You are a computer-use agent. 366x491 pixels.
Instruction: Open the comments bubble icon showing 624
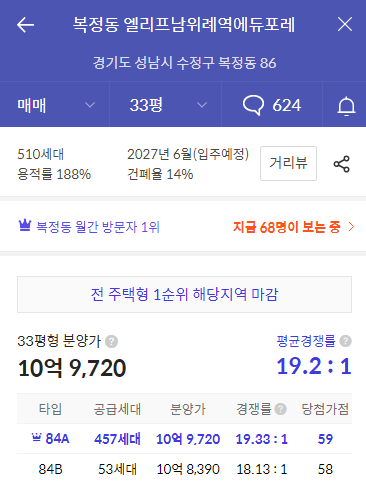point(272,105)
